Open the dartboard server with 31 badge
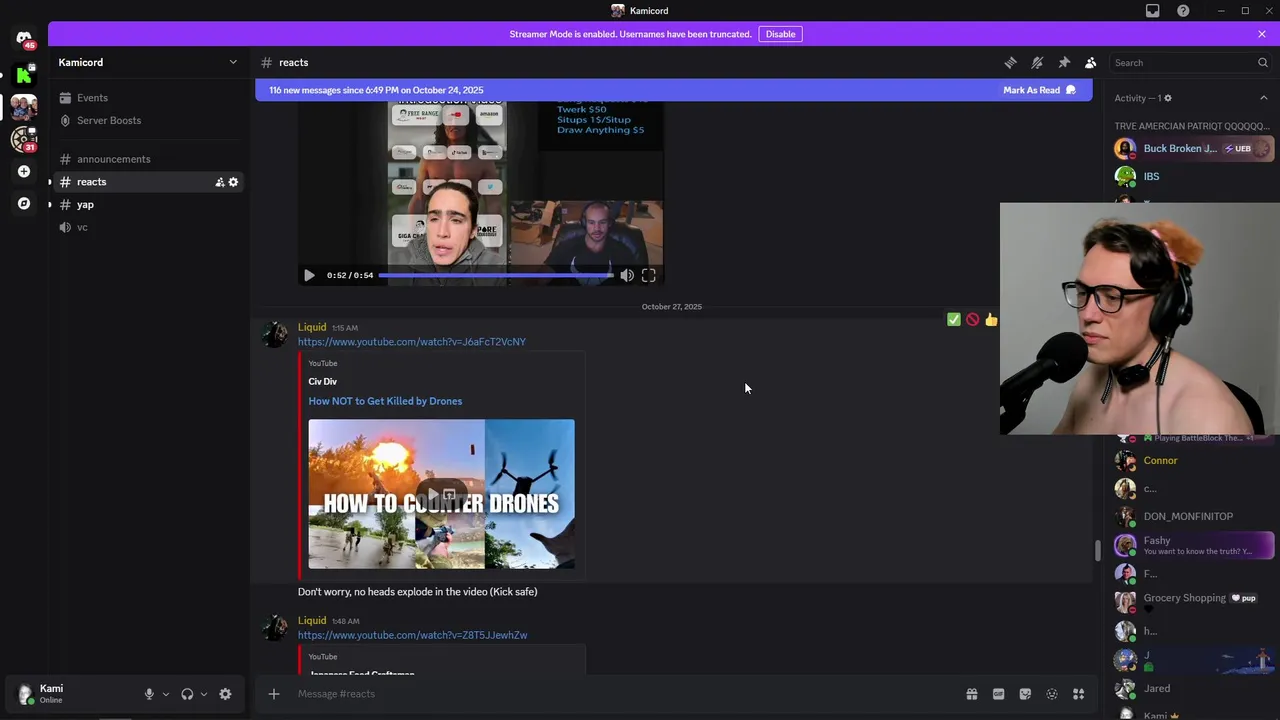The image size is (1280, 720). pos(24,139)
